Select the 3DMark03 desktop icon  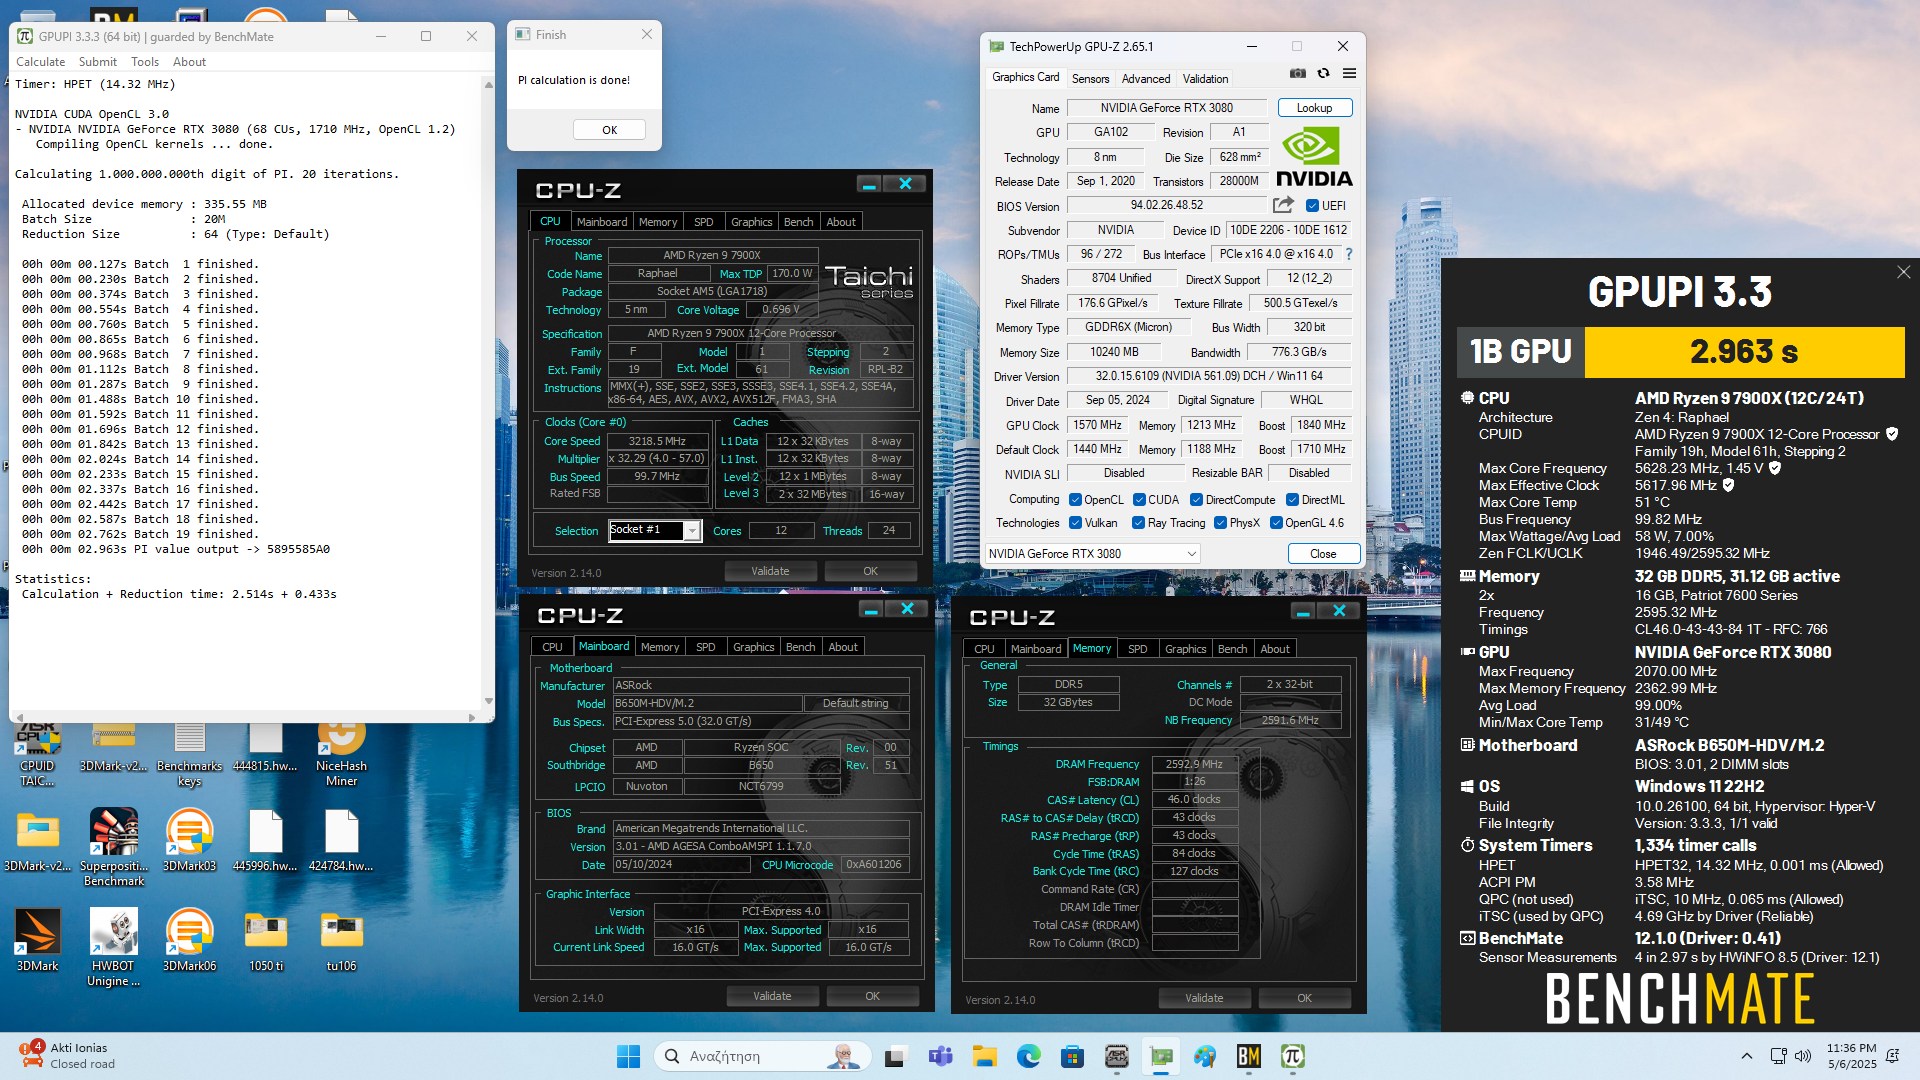(189, 841)
